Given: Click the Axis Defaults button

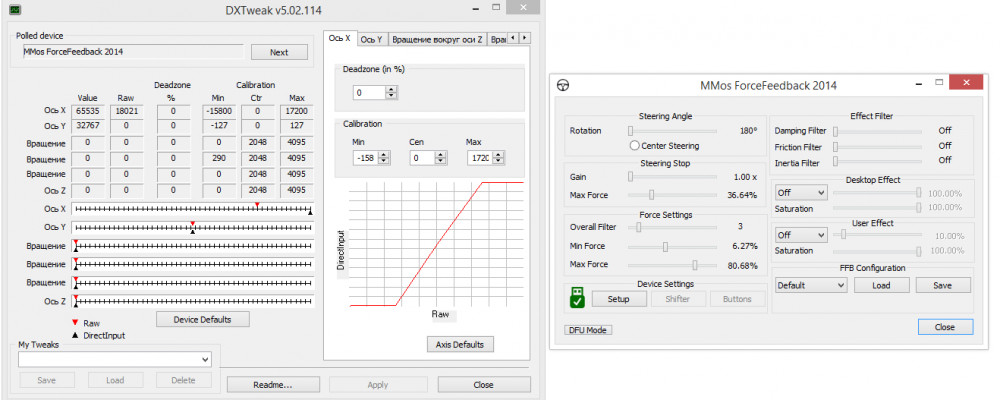Looking at the screenshot, I should (460, 344).
